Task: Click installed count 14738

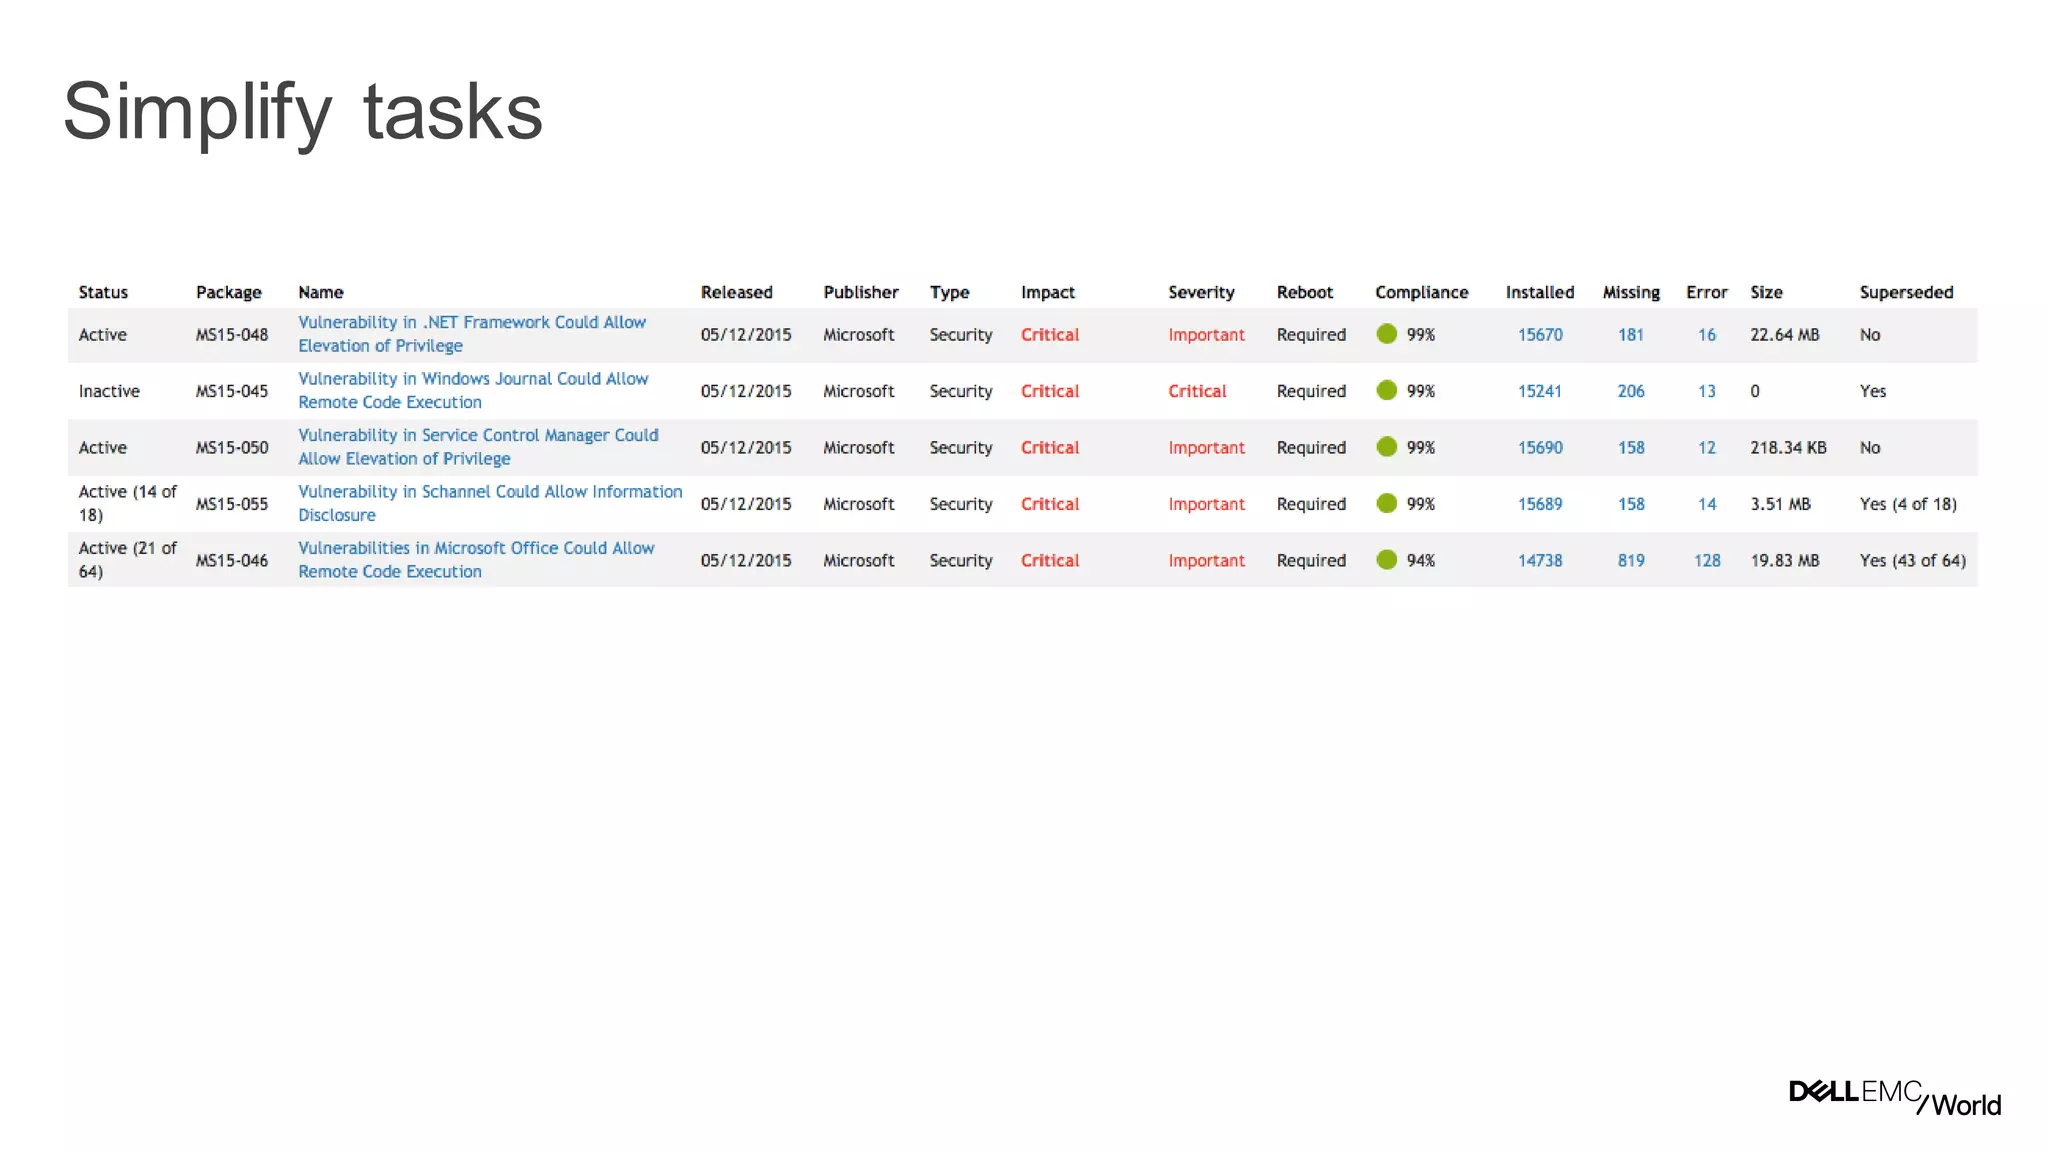Action: pyautogui.click(x=1540, y=561)
